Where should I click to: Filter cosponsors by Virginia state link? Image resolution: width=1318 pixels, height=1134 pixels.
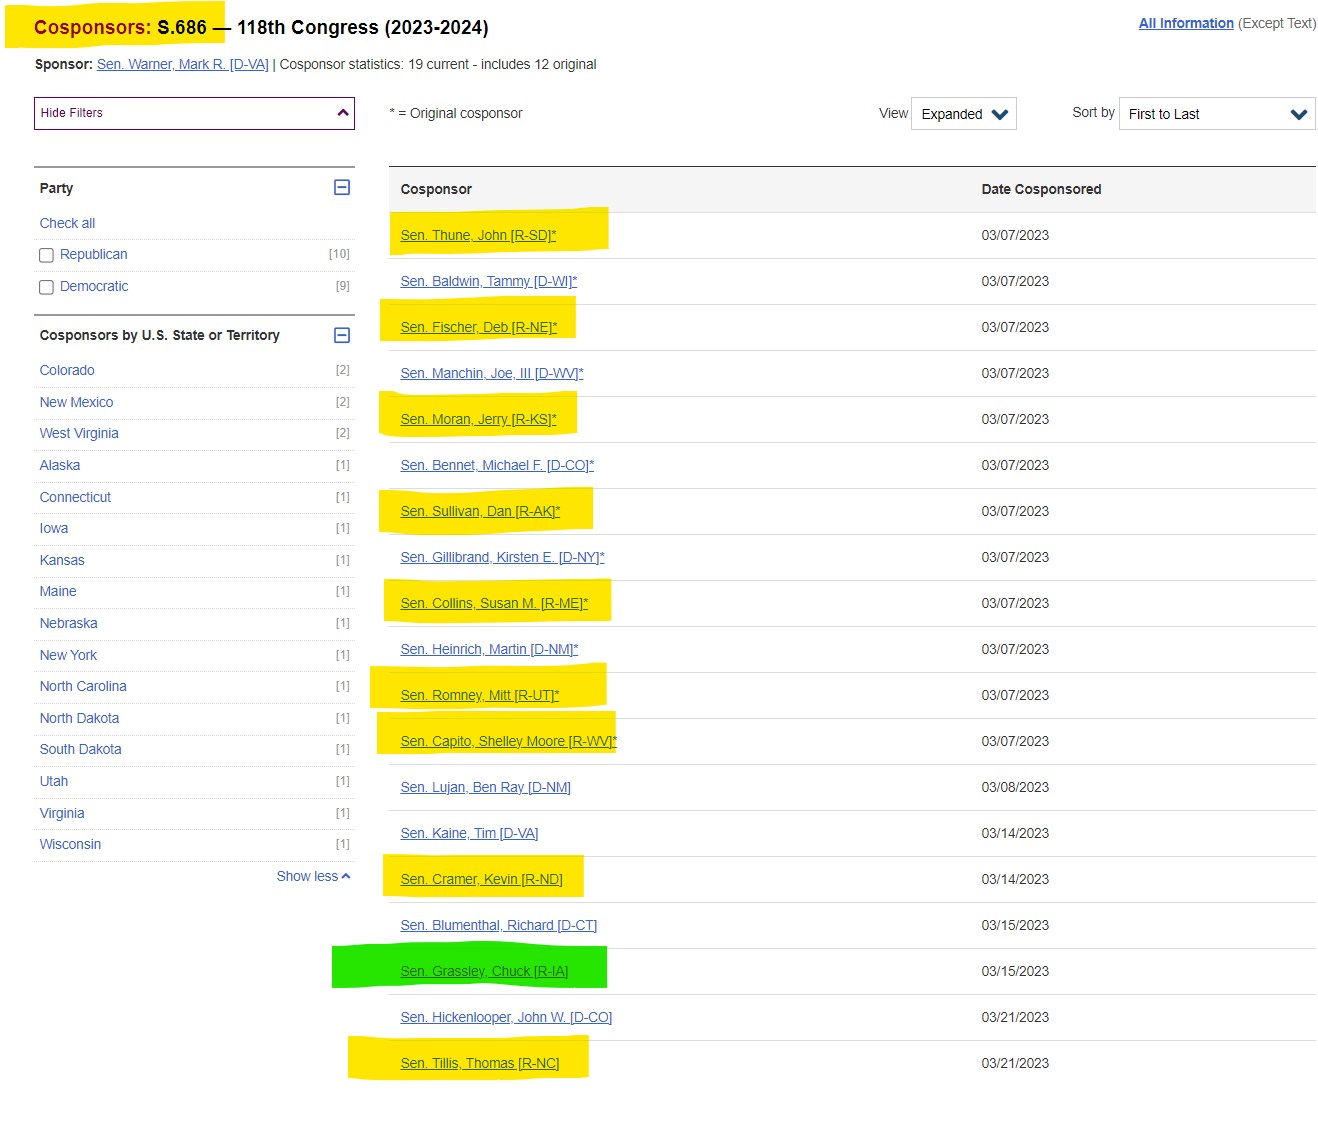(x=62, y=813)
